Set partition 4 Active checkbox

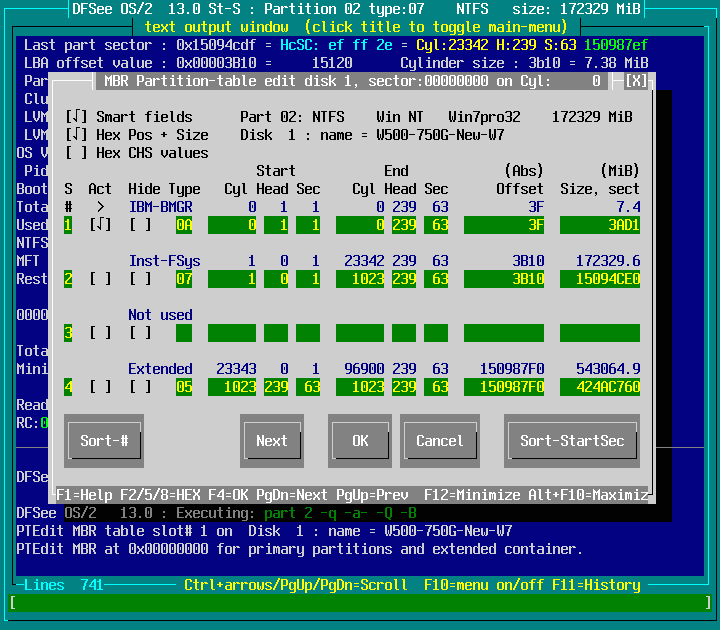[x=100, y=387]
